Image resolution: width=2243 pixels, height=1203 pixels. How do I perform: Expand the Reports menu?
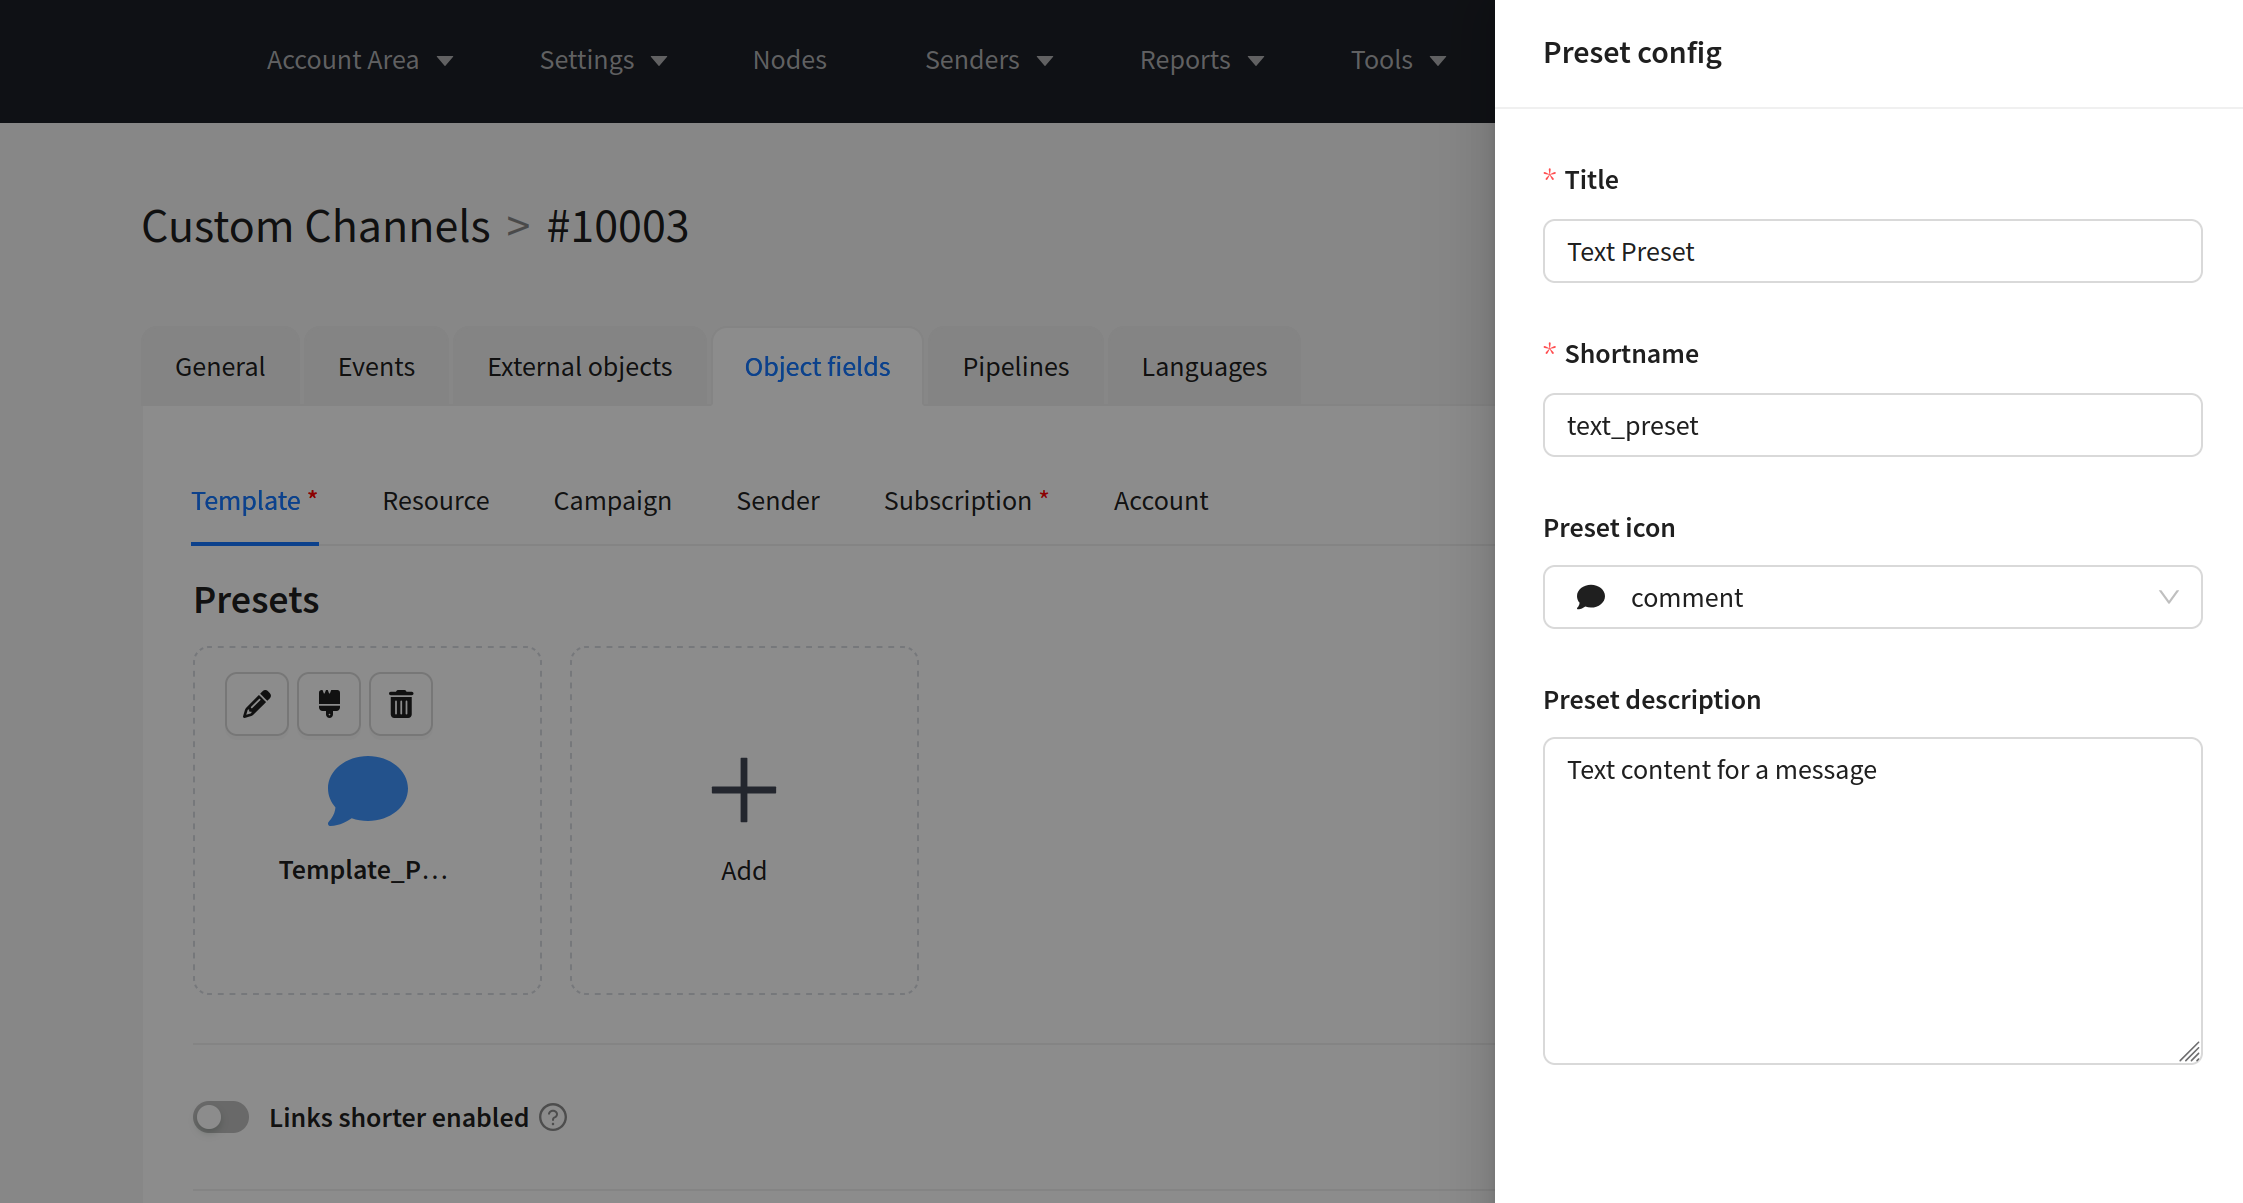point(1202,60)
